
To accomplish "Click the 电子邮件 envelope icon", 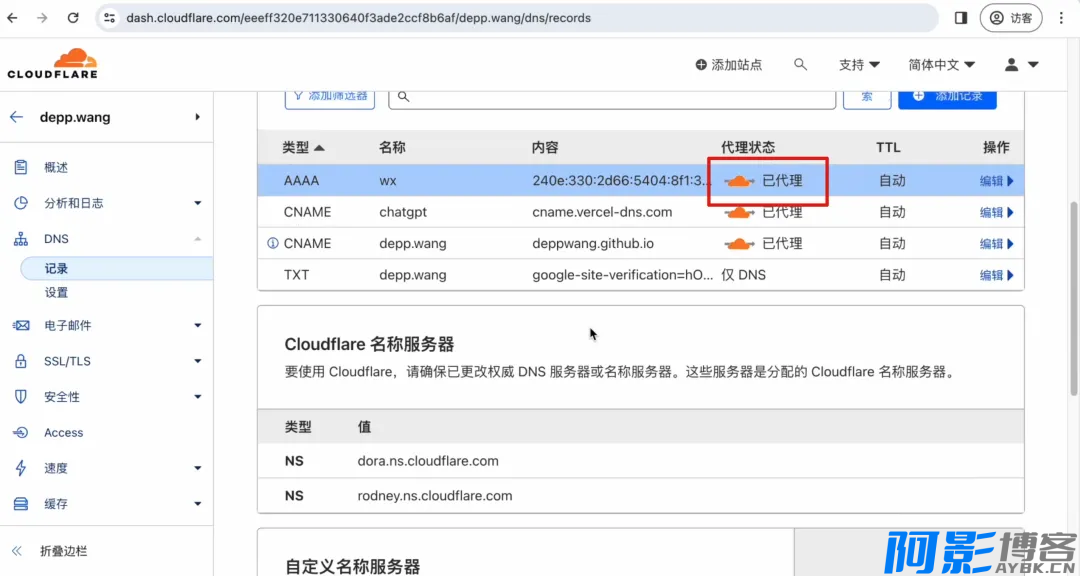I will [21, 325].
